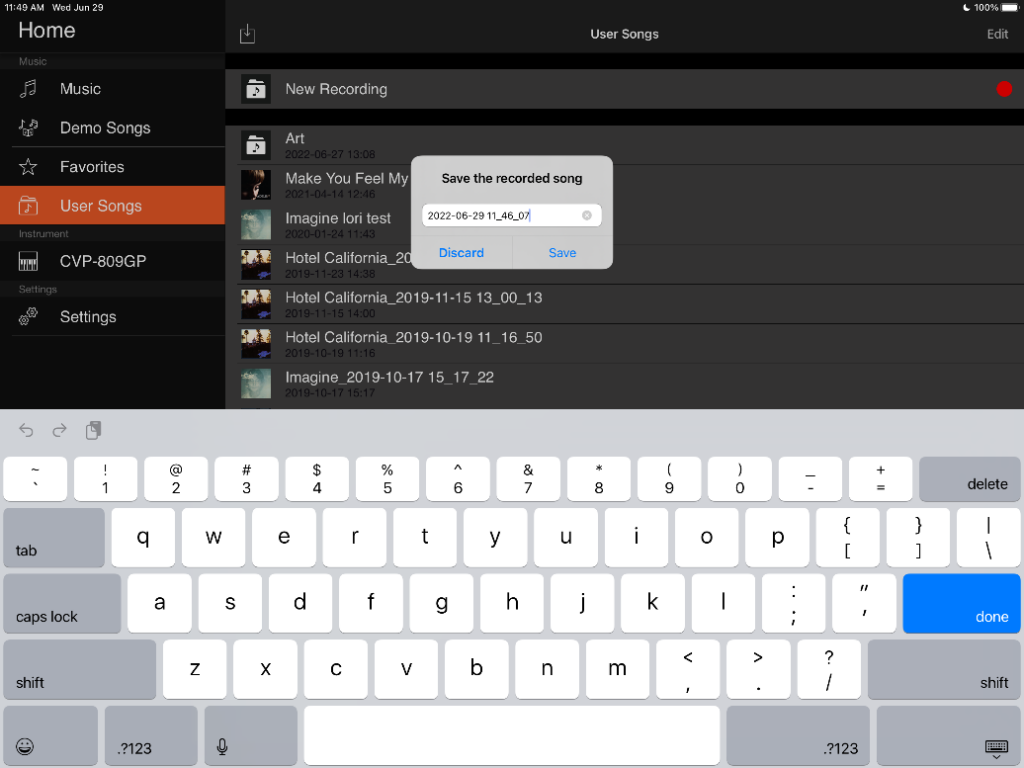Open Settings via the gear icon
Image resolution: width=1024 pixels, height=768 pixels.
pyautogui.click(x=90, y=317)
